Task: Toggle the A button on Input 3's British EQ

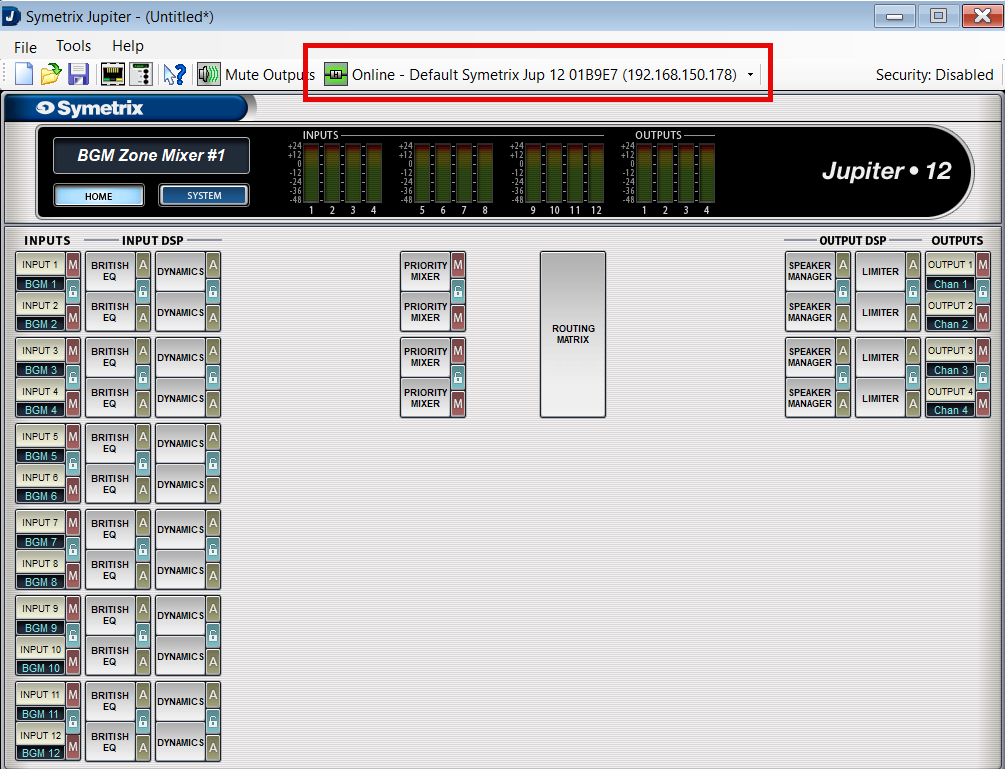Action: pyautogui.click(x=143, y=351)
